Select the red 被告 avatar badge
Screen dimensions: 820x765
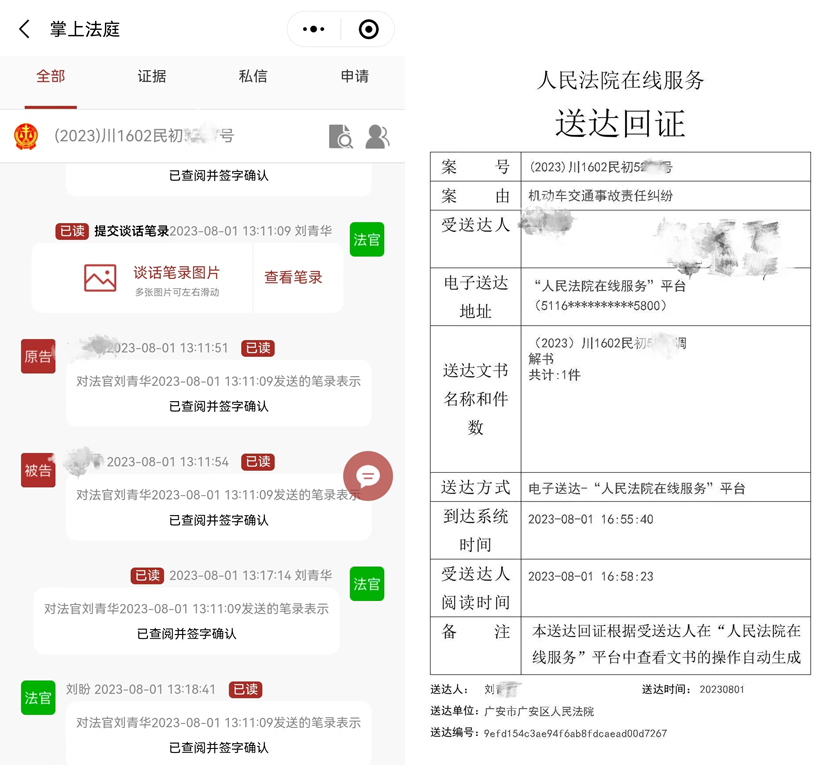coord(38,470)
